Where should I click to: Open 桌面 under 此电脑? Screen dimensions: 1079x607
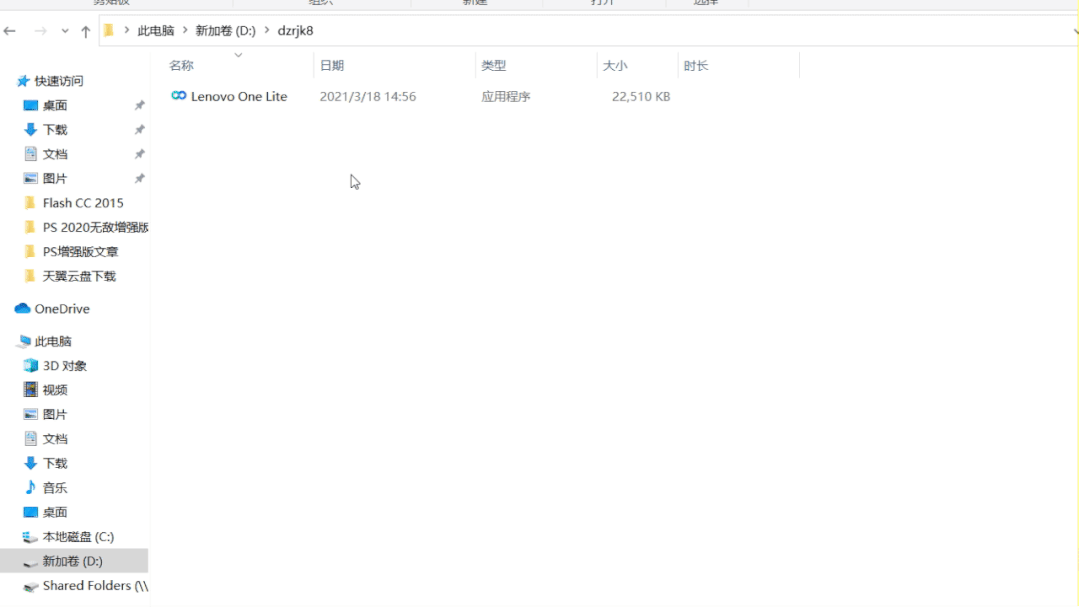coord(54,512)
